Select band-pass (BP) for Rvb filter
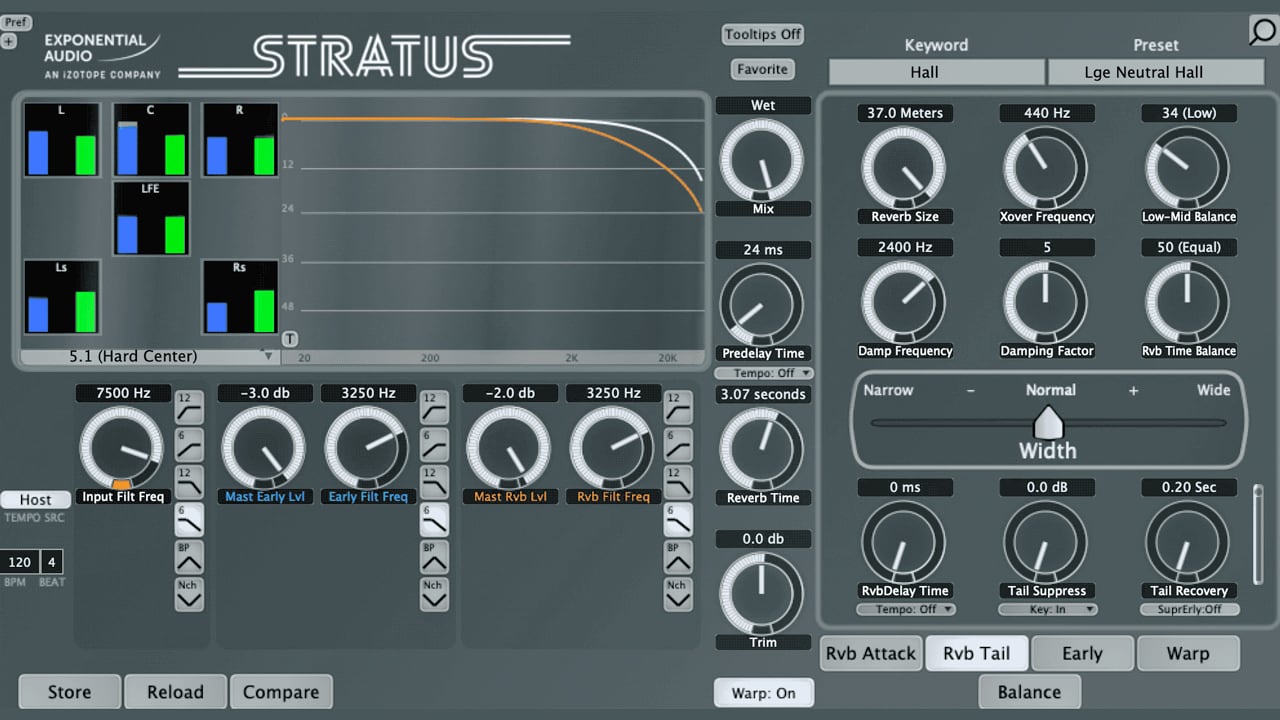The height and width of the screenshot is (720, 1280). pos(678,557)
